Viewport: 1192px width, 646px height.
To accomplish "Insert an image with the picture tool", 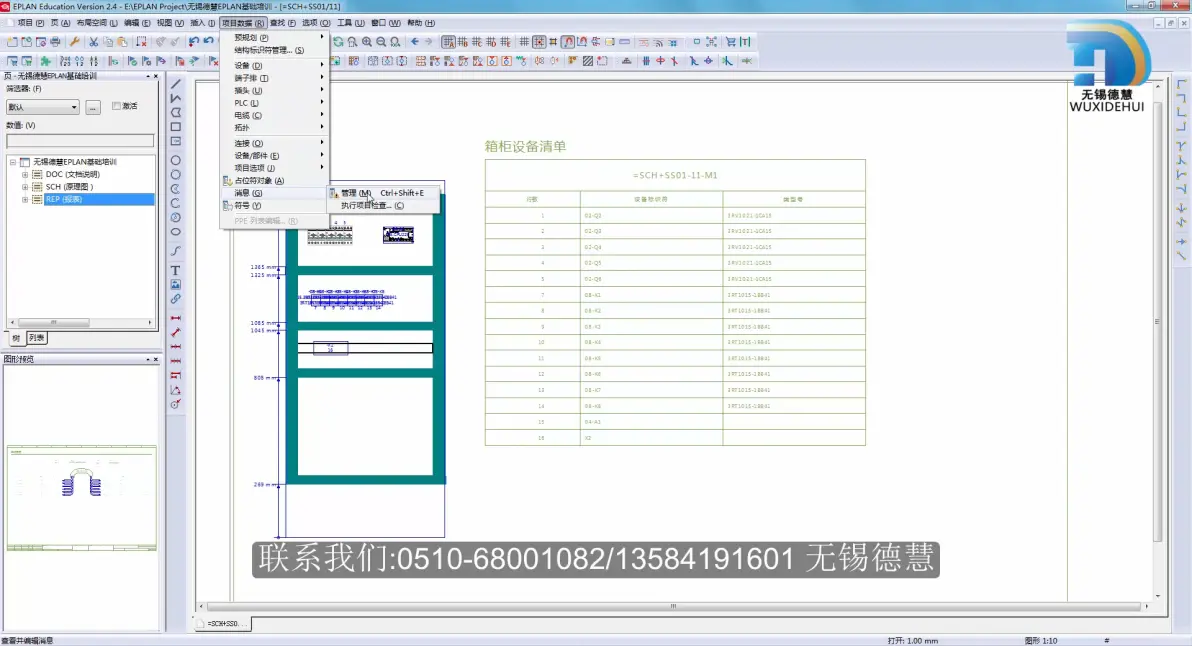I will [176, 284].
